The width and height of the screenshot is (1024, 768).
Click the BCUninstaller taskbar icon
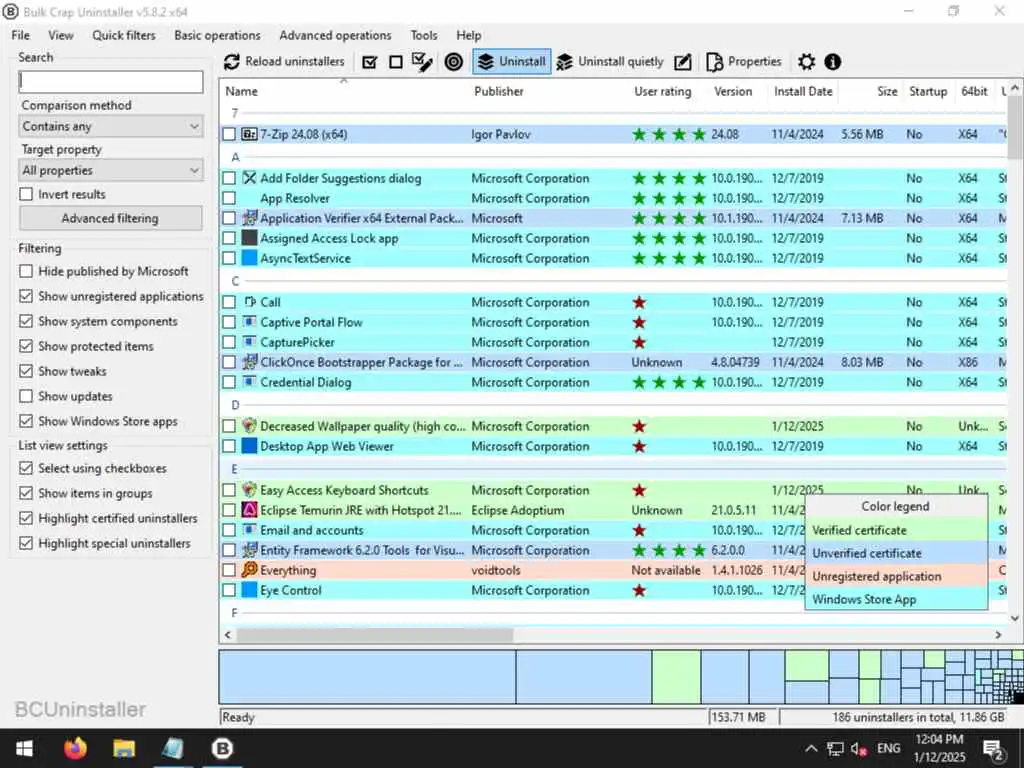222,748
